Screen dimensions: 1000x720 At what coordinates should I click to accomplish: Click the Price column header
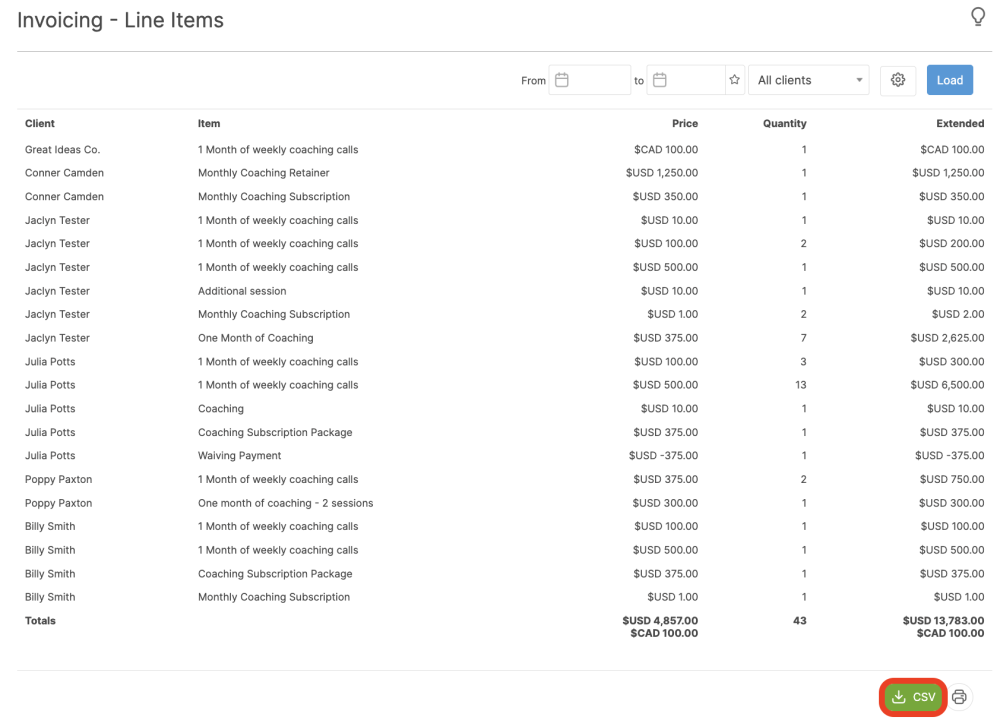tap(685, 123)
